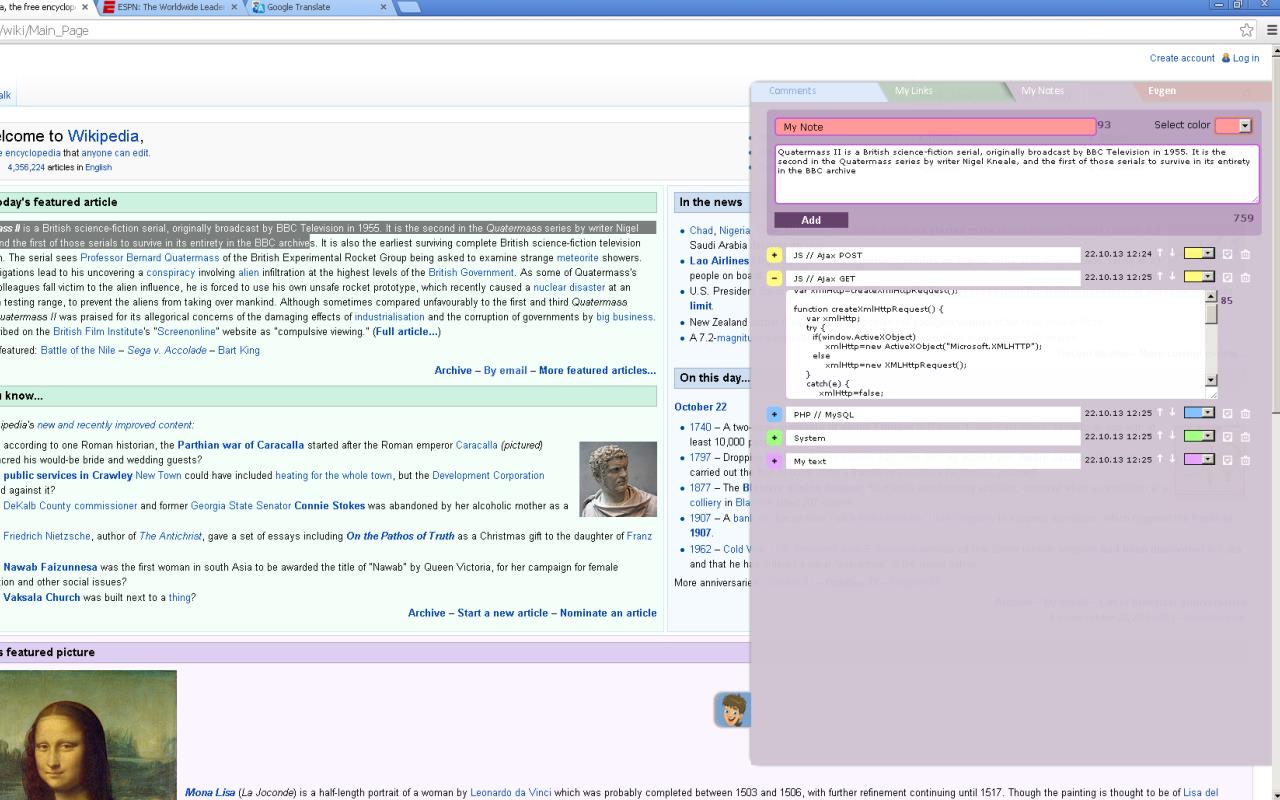Expand the 'PHP // MySQL' note
Image resolution: width=1280 pixels, height=800 pixels.
pyautogui.click(x=774, y=414)
